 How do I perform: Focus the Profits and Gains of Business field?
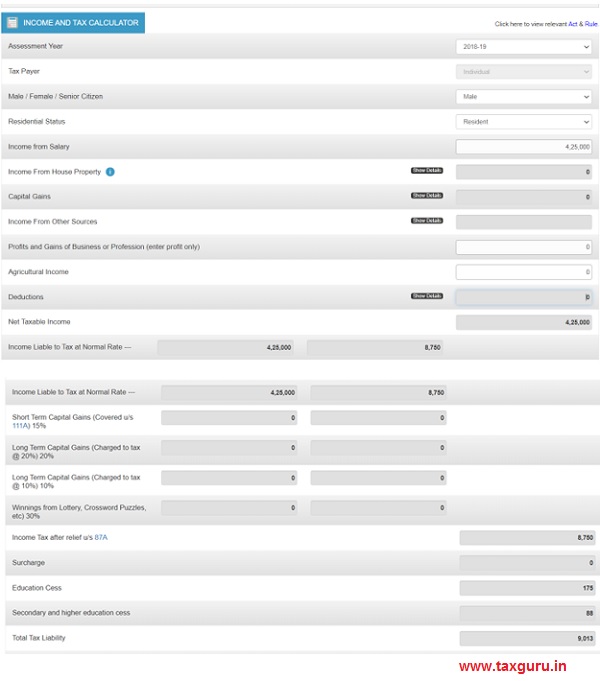click(x=523, y=247)
